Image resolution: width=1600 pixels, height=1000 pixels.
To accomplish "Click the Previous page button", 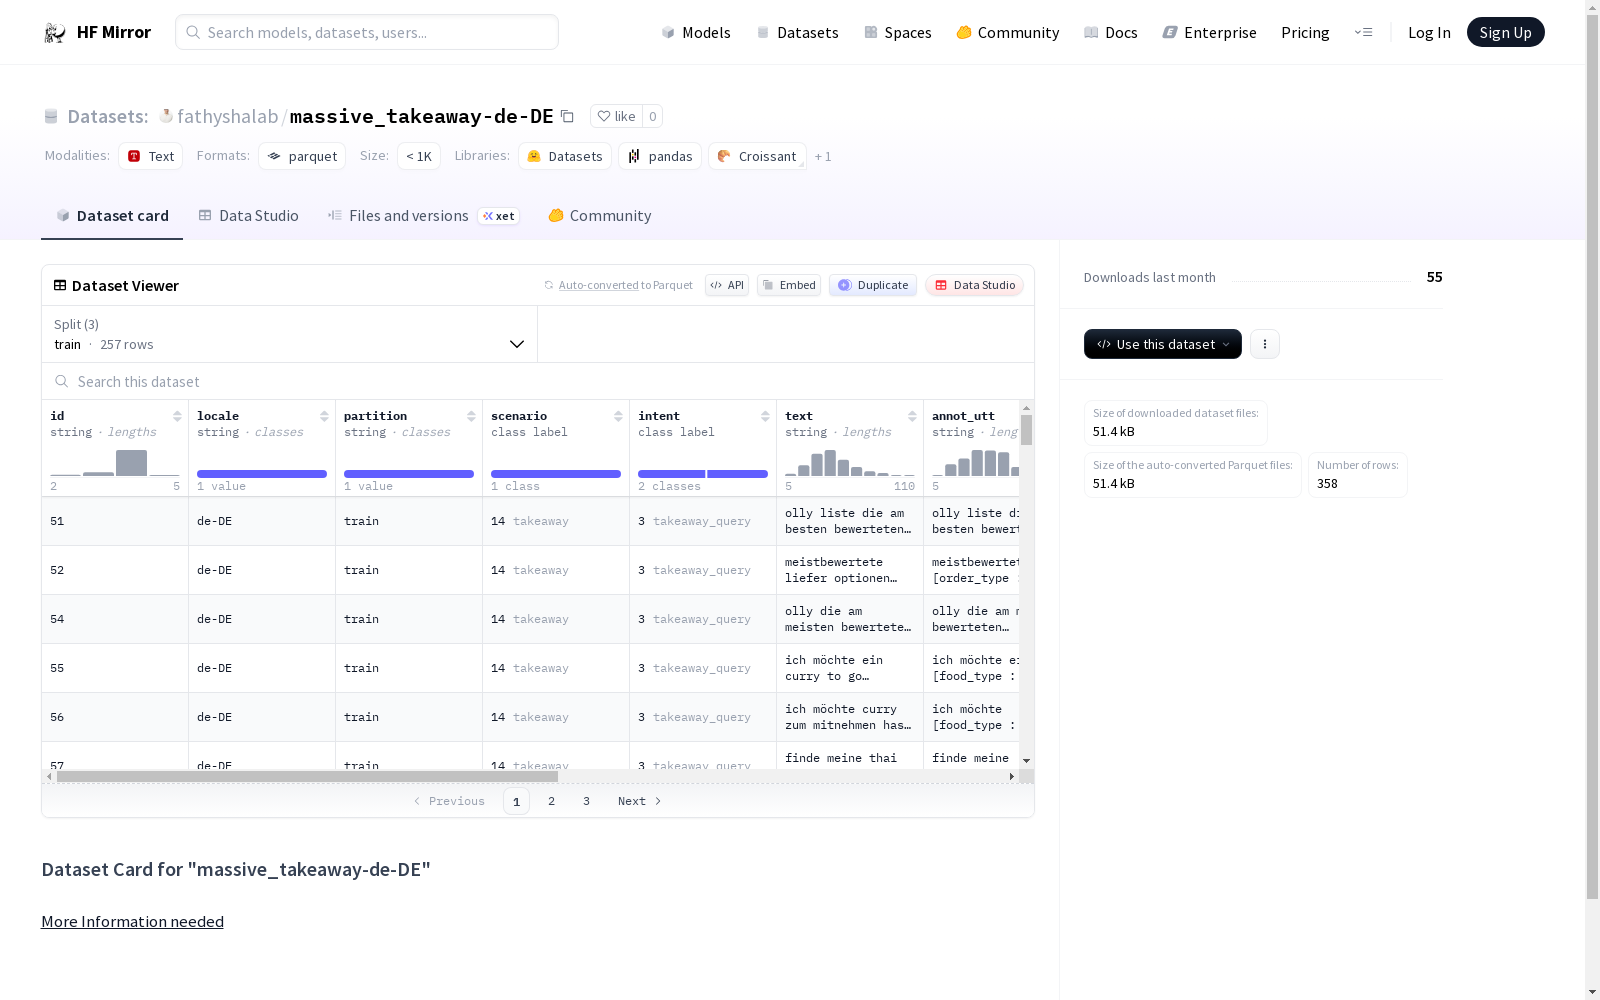I will click(449, 801).
